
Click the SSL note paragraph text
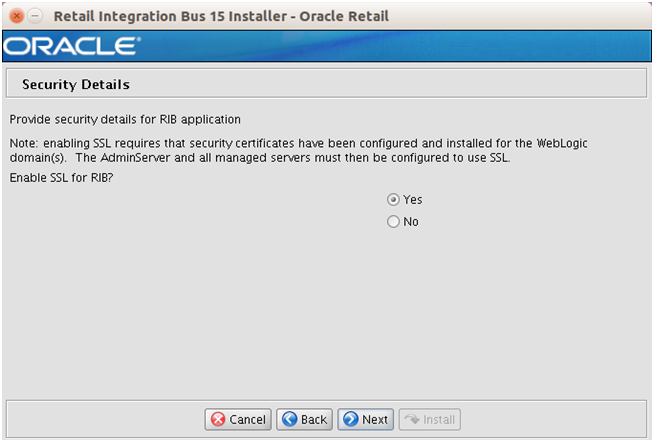click(x=298, y=151)
